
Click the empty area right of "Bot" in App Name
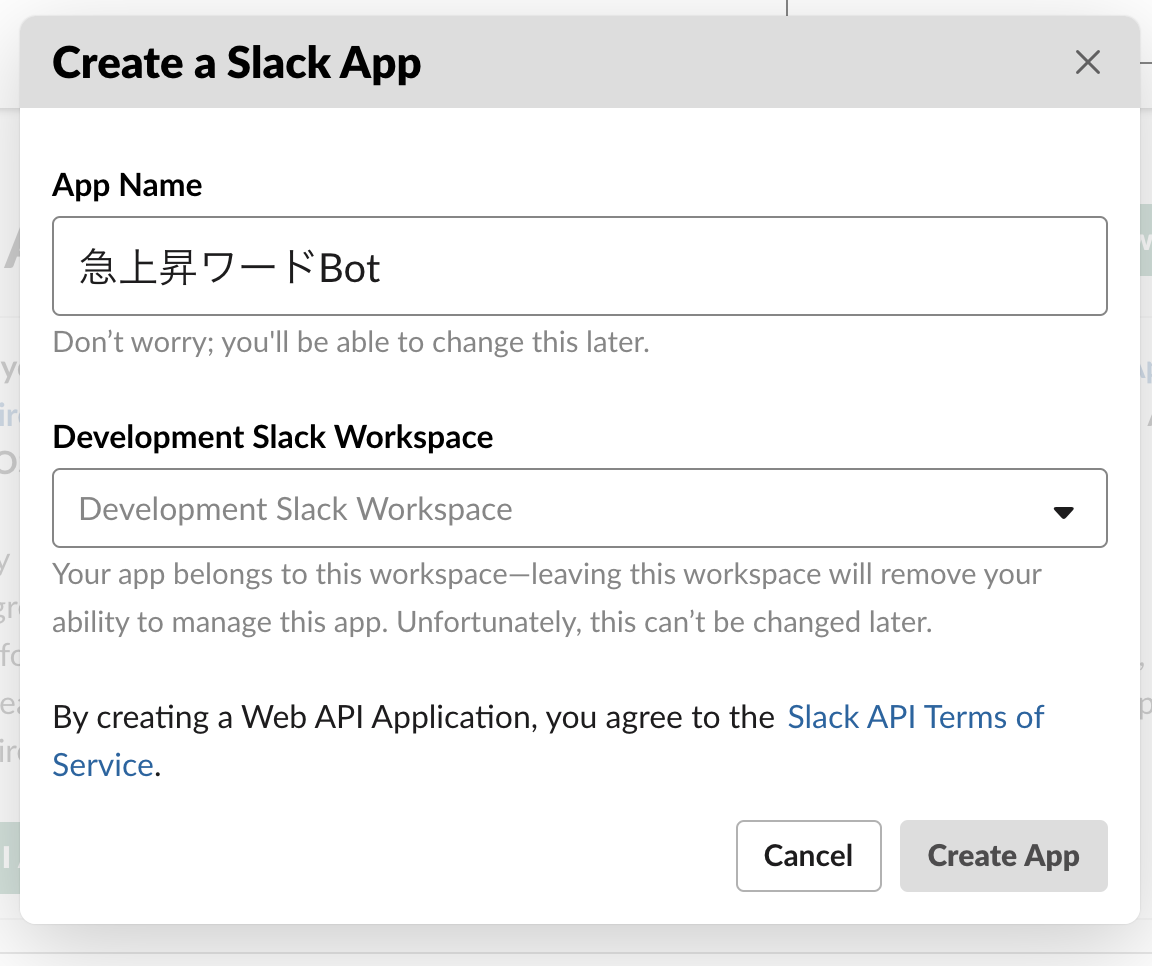click(740, 266)
